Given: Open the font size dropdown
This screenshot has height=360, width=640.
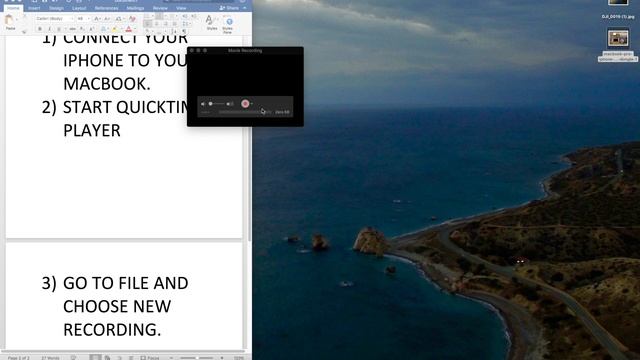Looking at the screenshot, I should click(x=89, y=19).
